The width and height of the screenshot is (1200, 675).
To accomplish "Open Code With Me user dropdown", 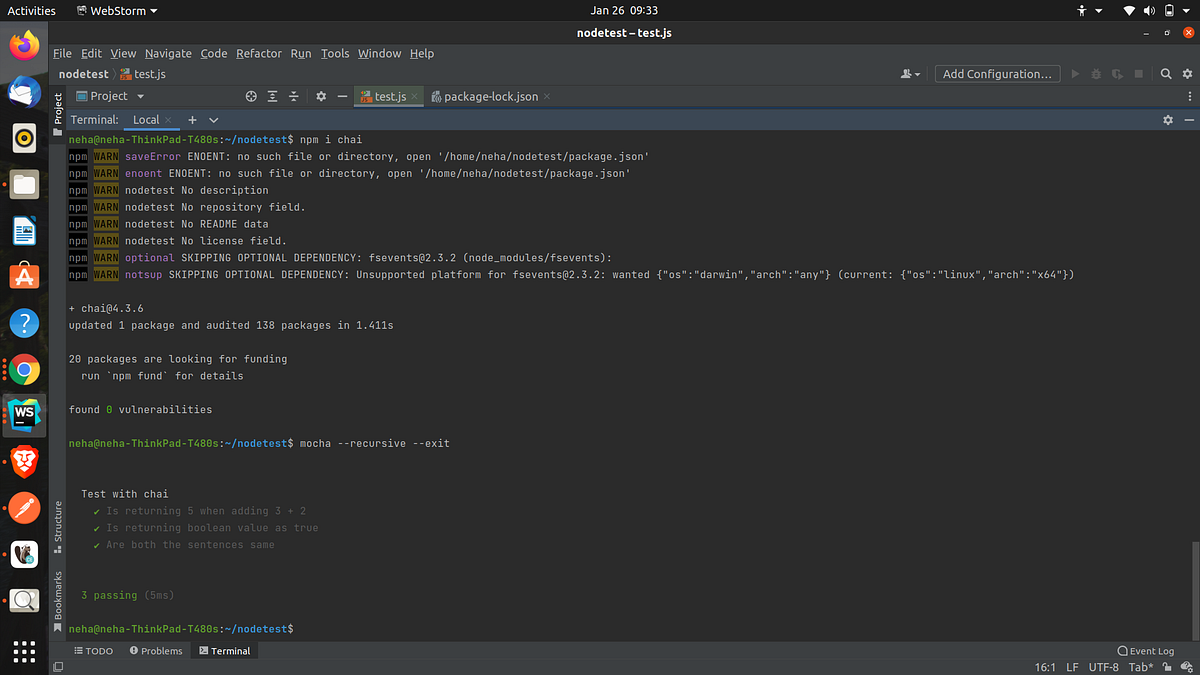I will click(x=910, y=74).
